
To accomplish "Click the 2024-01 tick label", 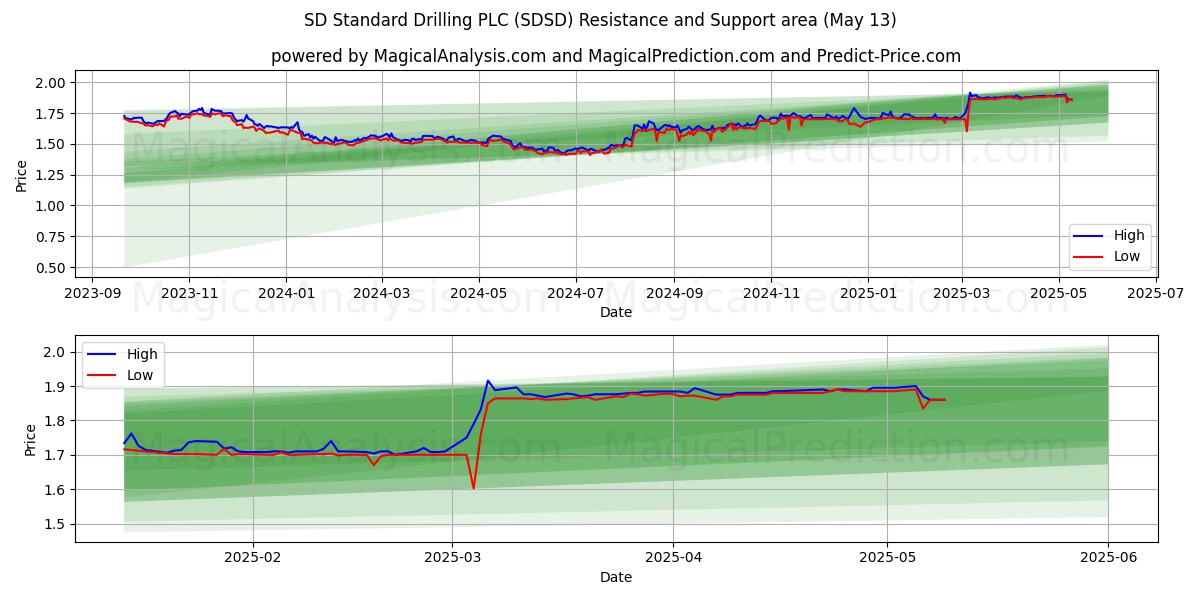I will click(286, 294).
